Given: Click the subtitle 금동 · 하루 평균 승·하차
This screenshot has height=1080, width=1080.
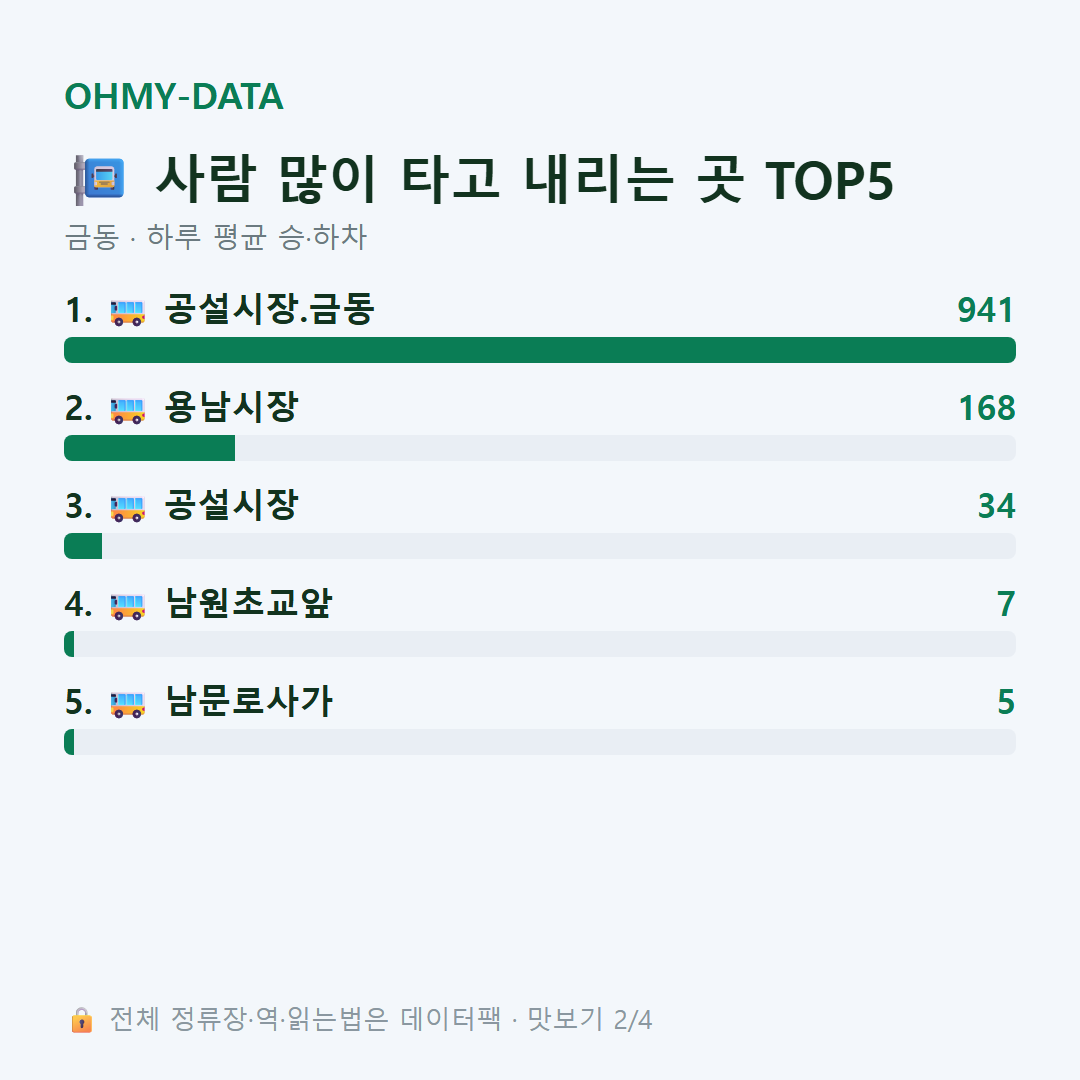Looking at the screenshot, I should pyautogui.click(x=216, y=237).
